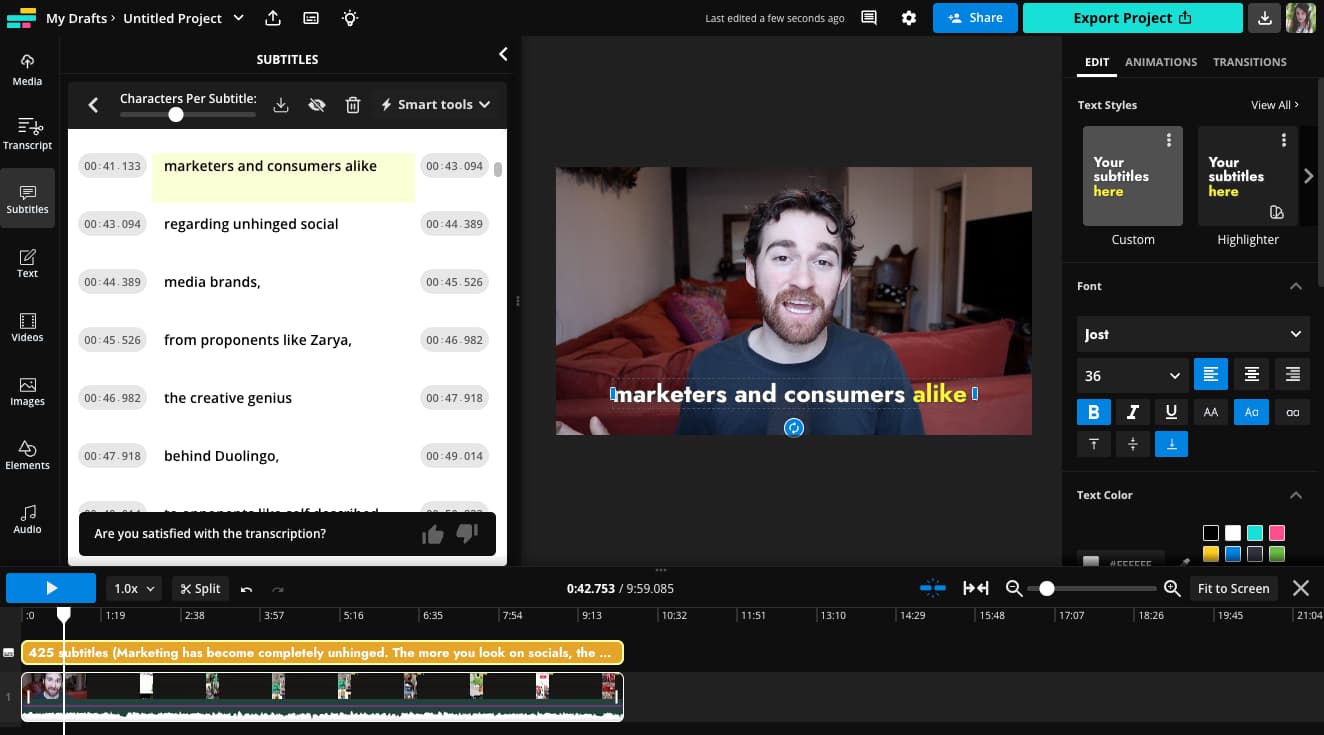
Task: Delete all subtitles trash icon
Action: click(352, 104)
